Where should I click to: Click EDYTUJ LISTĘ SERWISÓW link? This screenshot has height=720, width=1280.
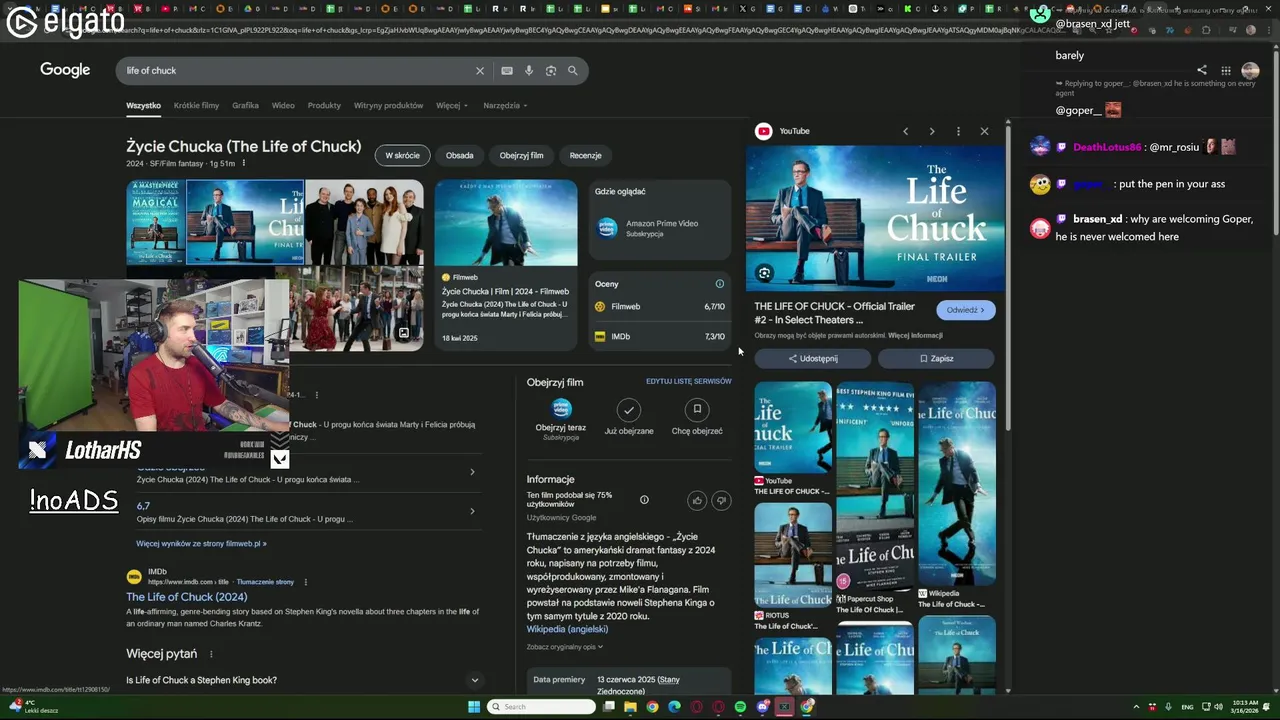(x=689, y=381)
